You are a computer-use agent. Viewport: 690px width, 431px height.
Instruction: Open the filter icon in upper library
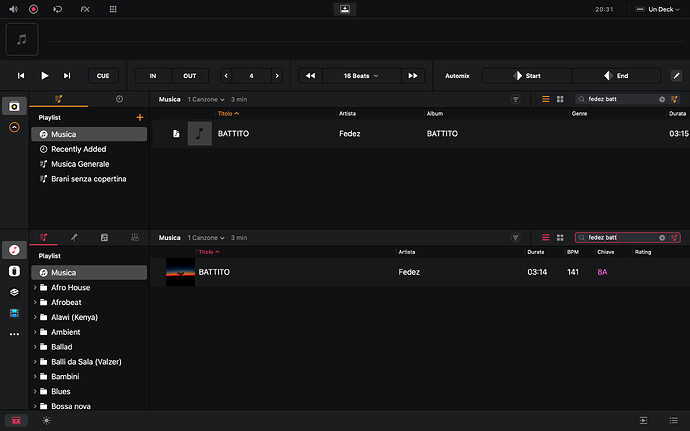516,99
